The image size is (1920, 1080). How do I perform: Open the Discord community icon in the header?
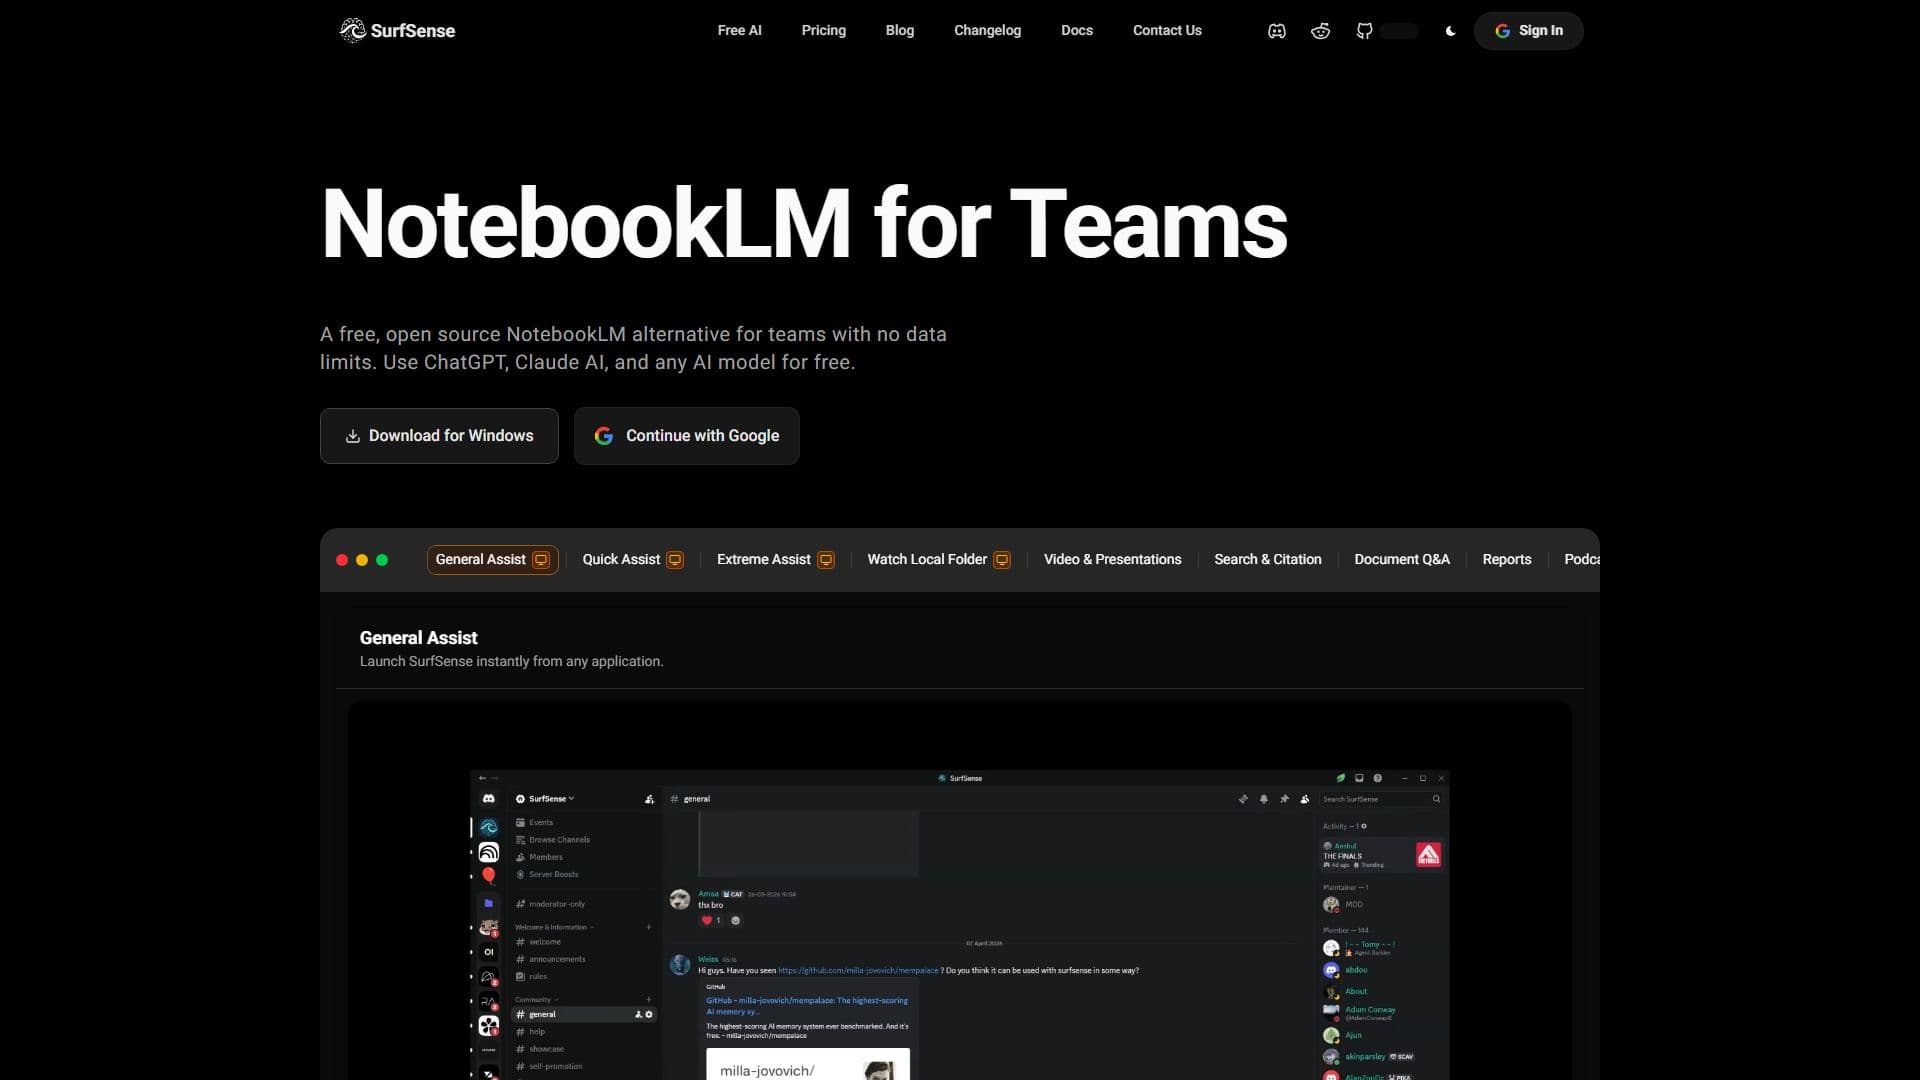pos(1277,31)
